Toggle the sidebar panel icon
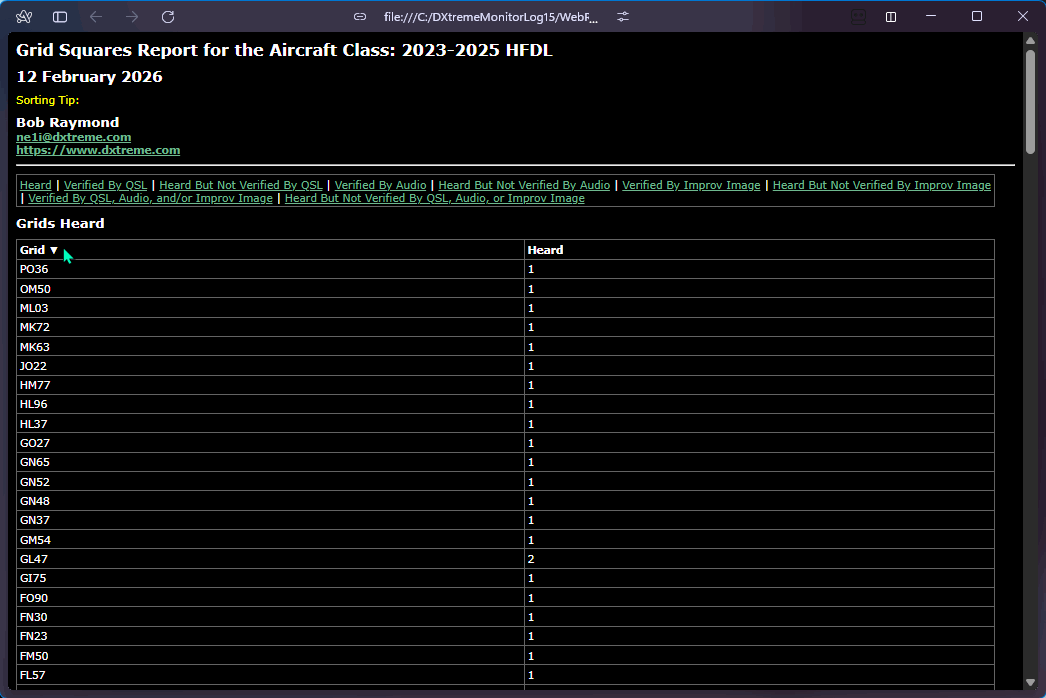The height and width of the screenshot is (698, 1046). (60, 17)
